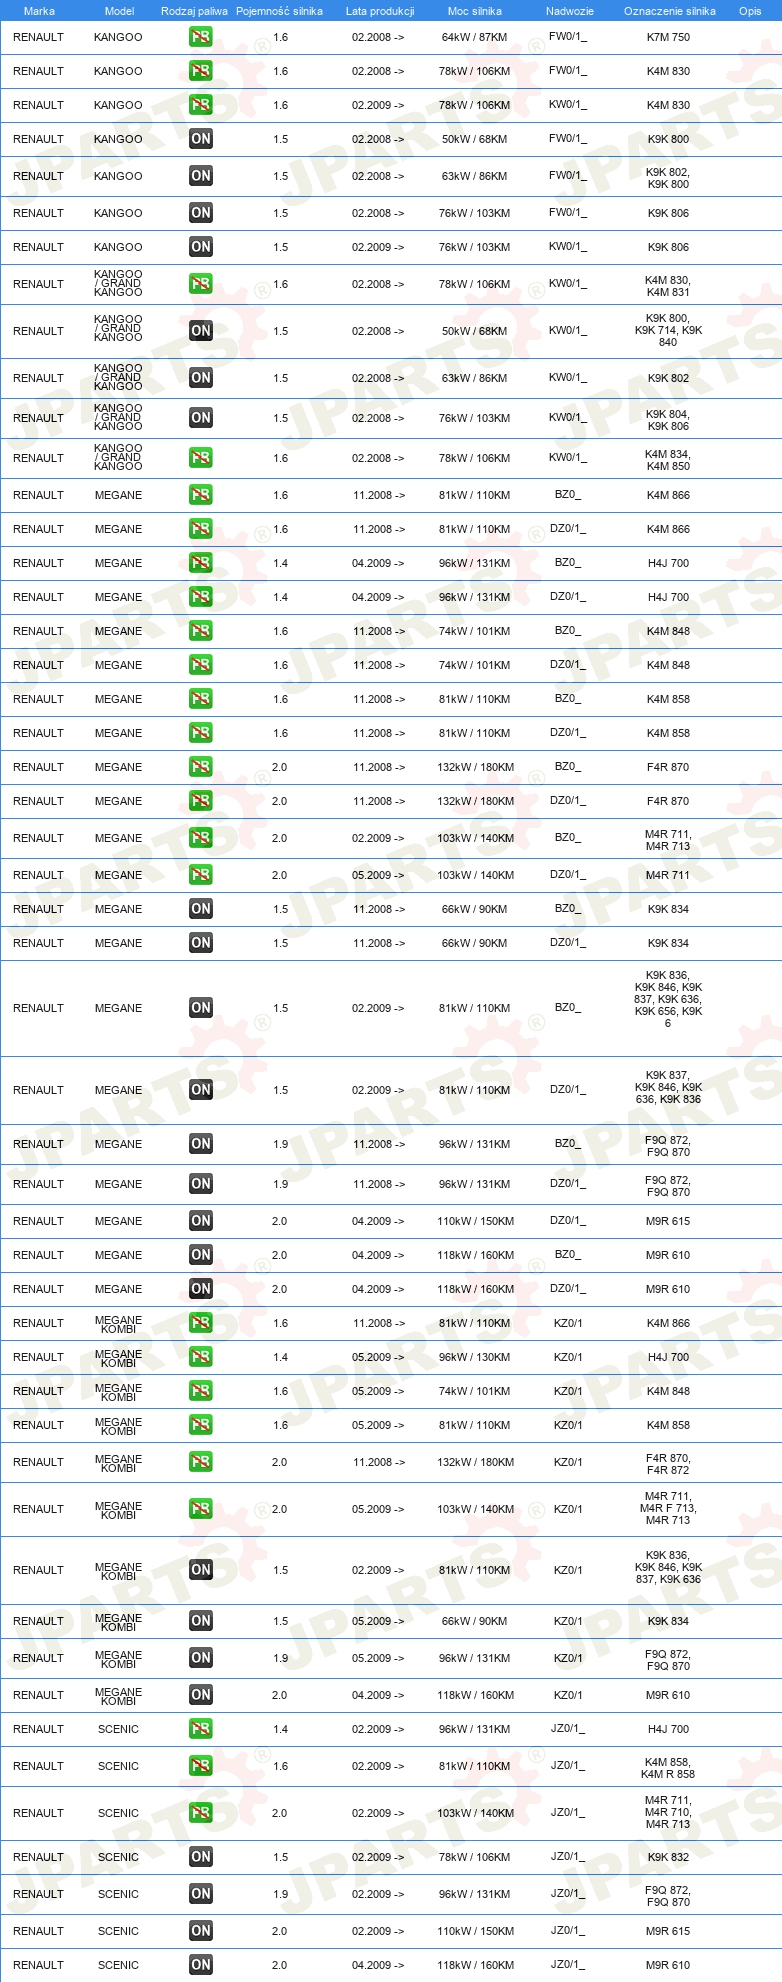This screenshot has height=1982, width=782.
Task: Select the cell K9K 802, K9K 800
Action: [668, 178]
